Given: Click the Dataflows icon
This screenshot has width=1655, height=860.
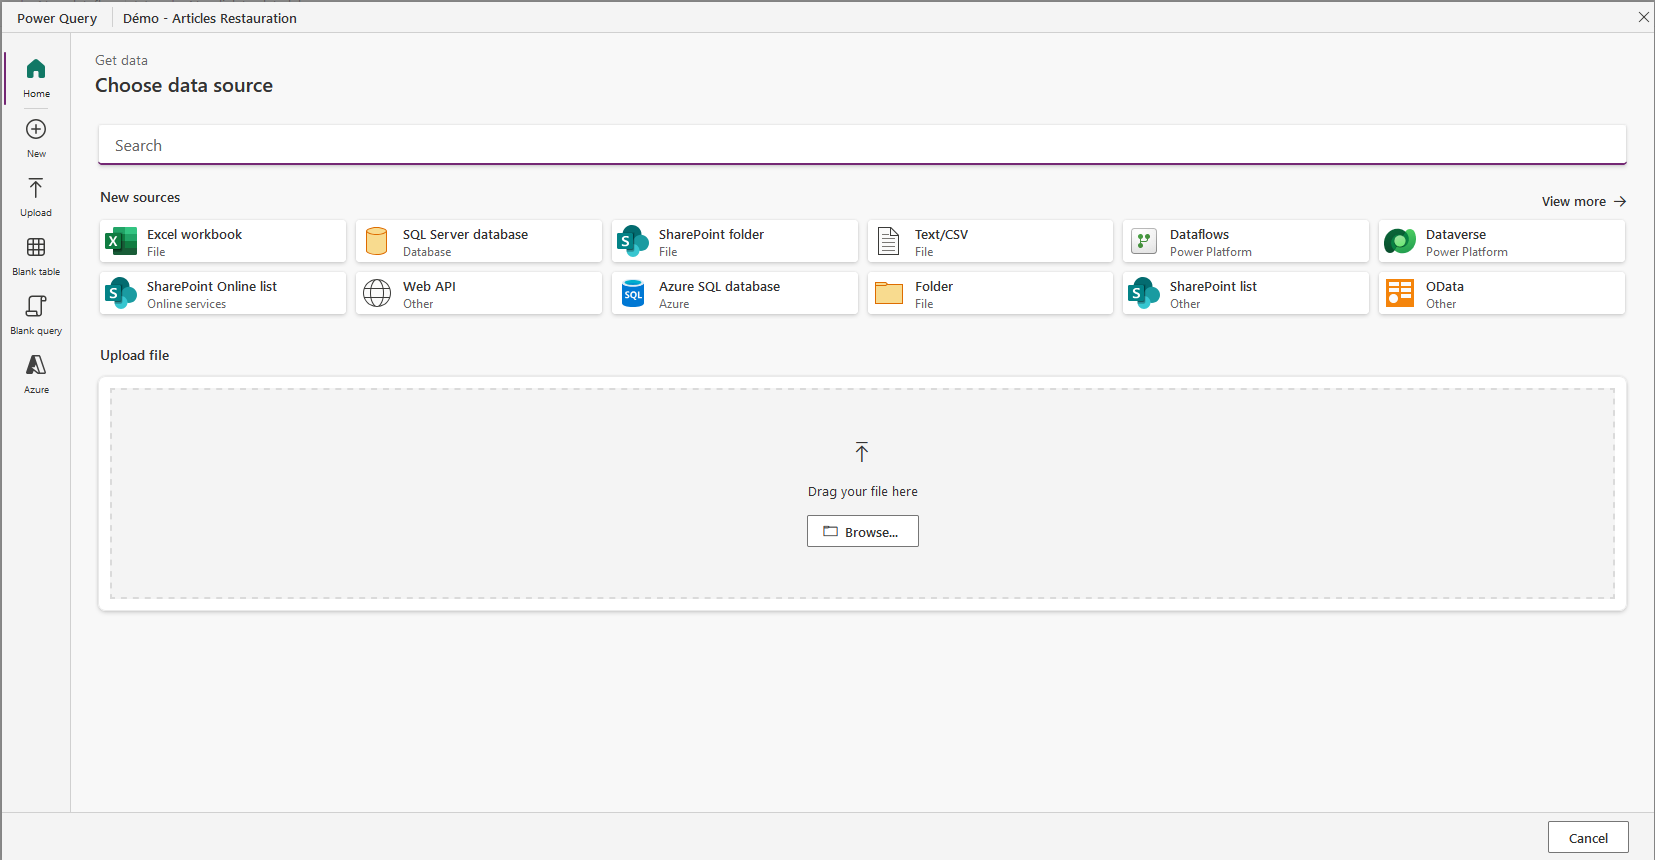Looking at the screenshot, I should pyautogui.click(x=1144, y=241).
